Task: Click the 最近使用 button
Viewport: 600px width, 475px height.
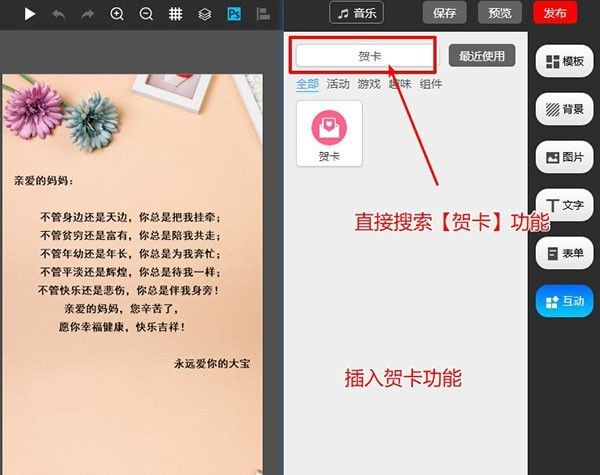Action: tap(482, 56)
